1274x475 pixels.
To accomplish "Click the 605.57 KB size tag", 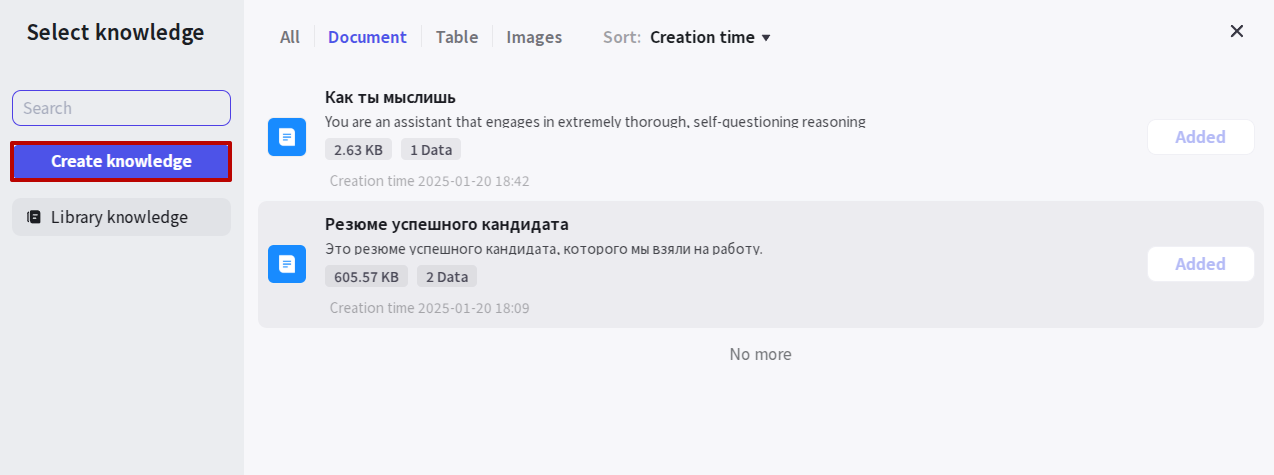I will tap(366, 277).
